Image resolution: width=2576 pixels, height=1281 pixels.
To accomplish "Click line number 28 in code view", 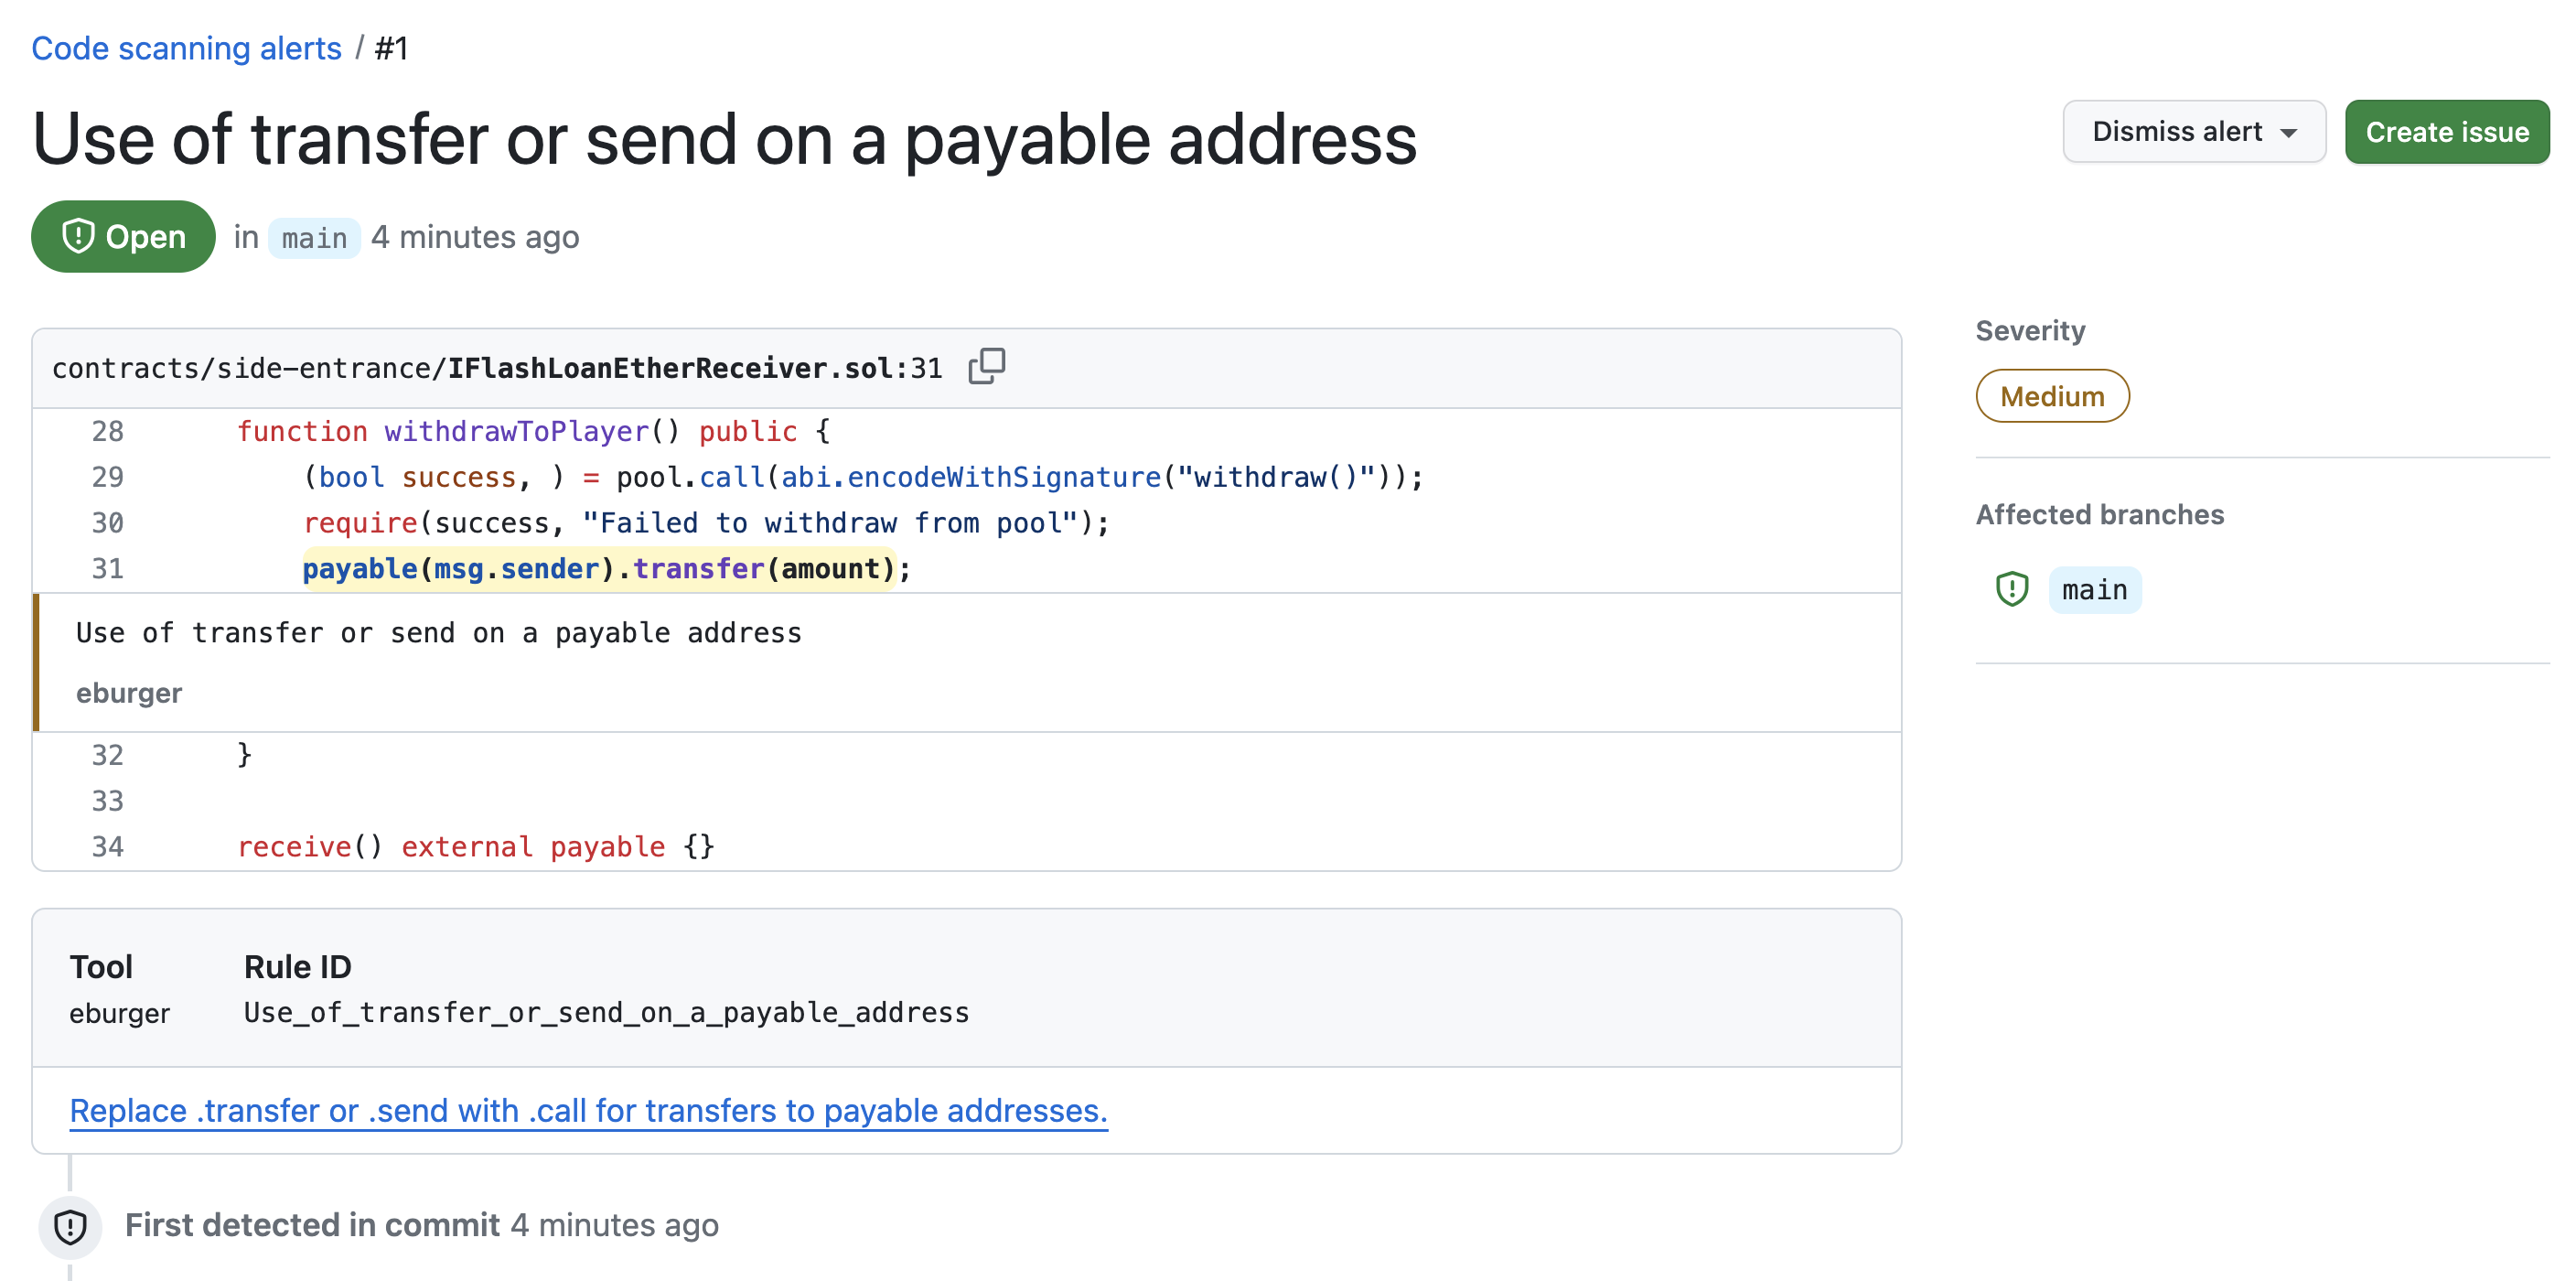I will coord(108,431).
